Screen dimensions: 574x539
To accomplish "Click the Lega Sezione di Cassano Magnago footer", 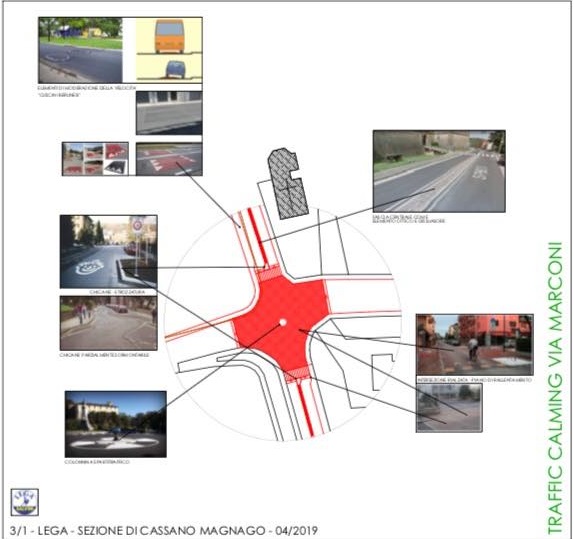I will coord(164,531).
